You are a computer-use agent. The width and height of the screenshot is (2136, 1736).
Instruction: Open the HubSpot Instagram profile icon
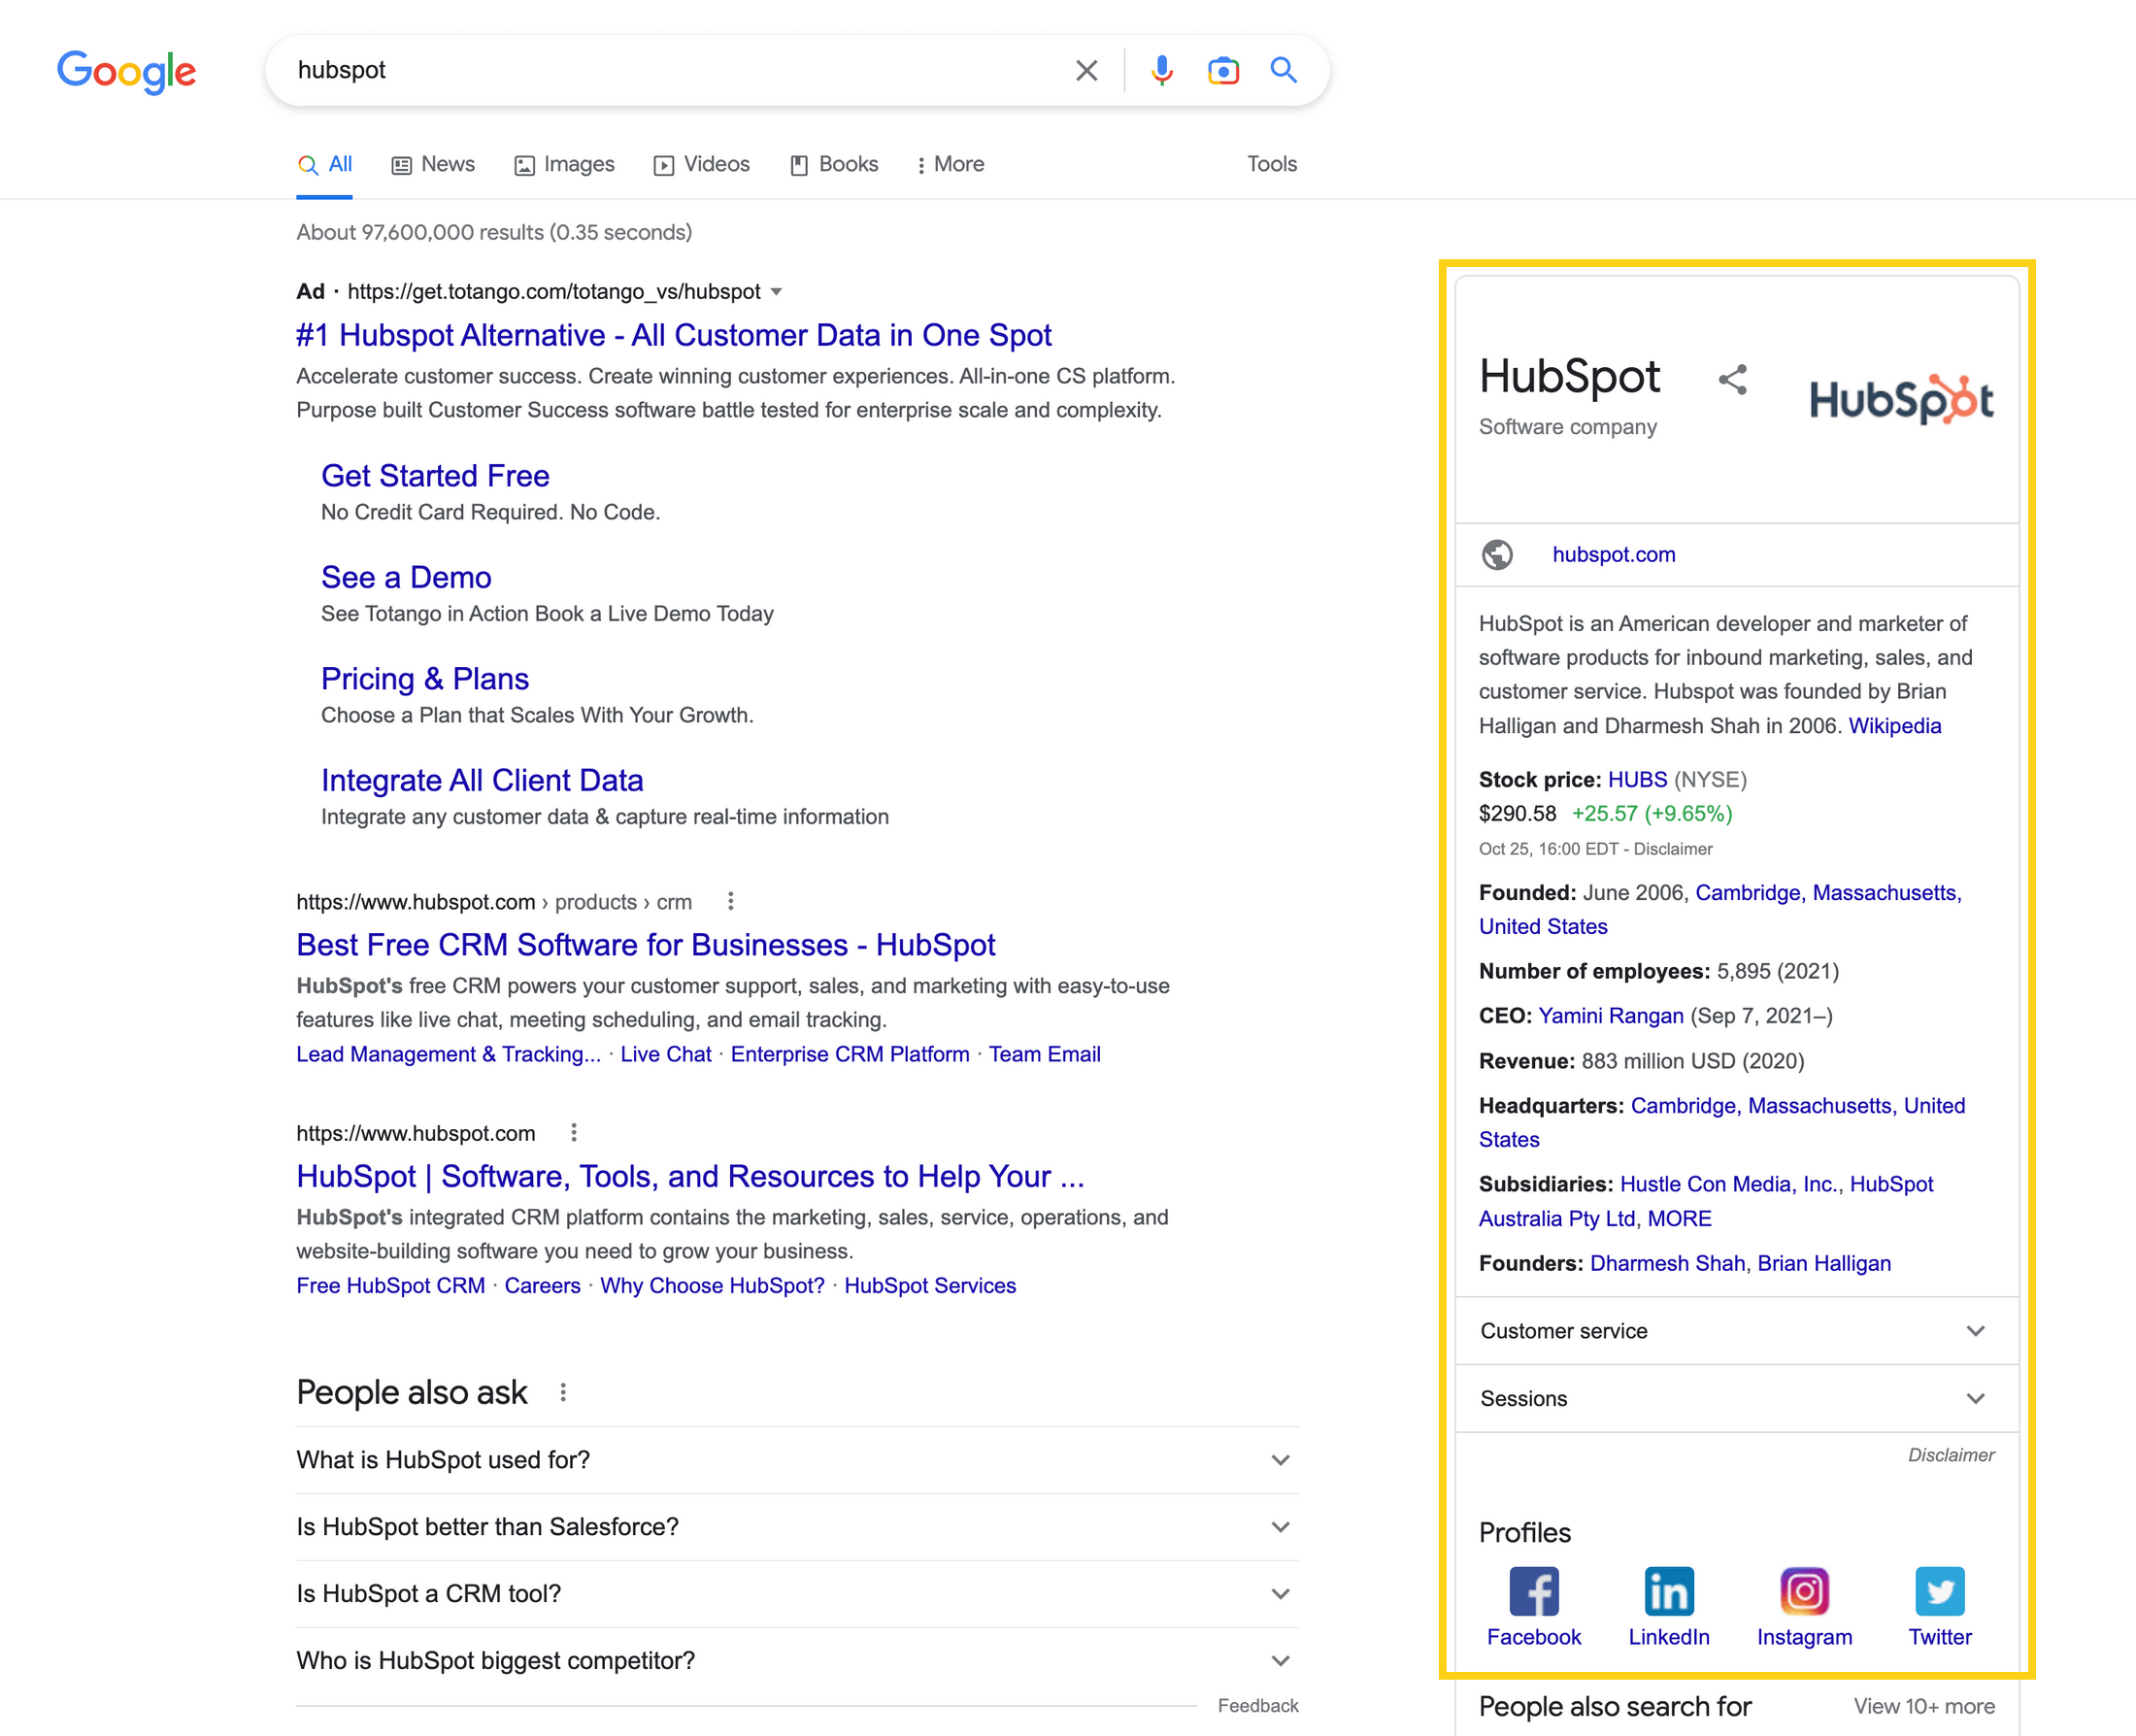(x=1804, y=1591)
